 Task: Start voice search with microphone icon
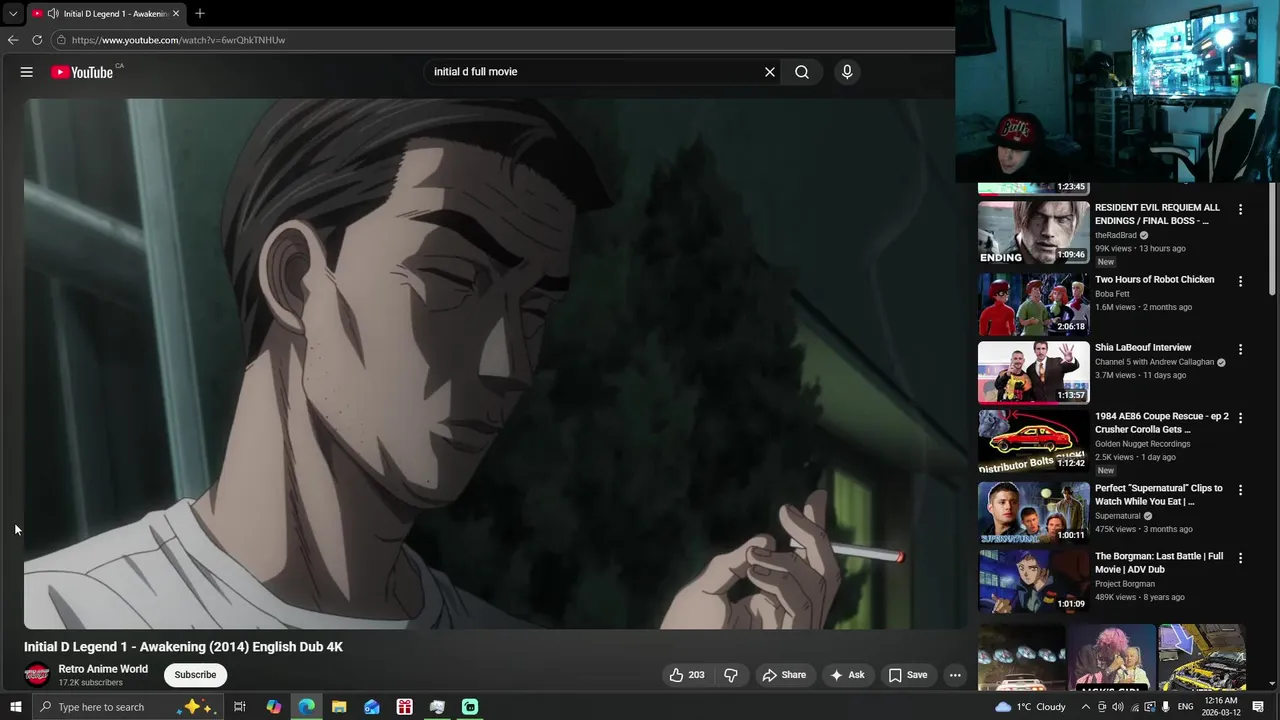(847, 72)
